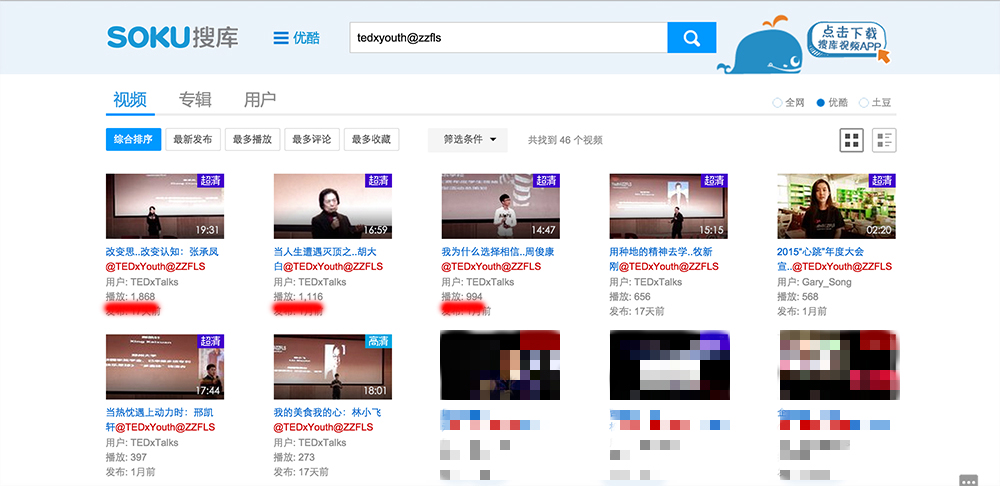This screenshot has width=1000, height=486.
Task: Click the SOKU logo
Action: pyautogui.click(x=172, y=38)
